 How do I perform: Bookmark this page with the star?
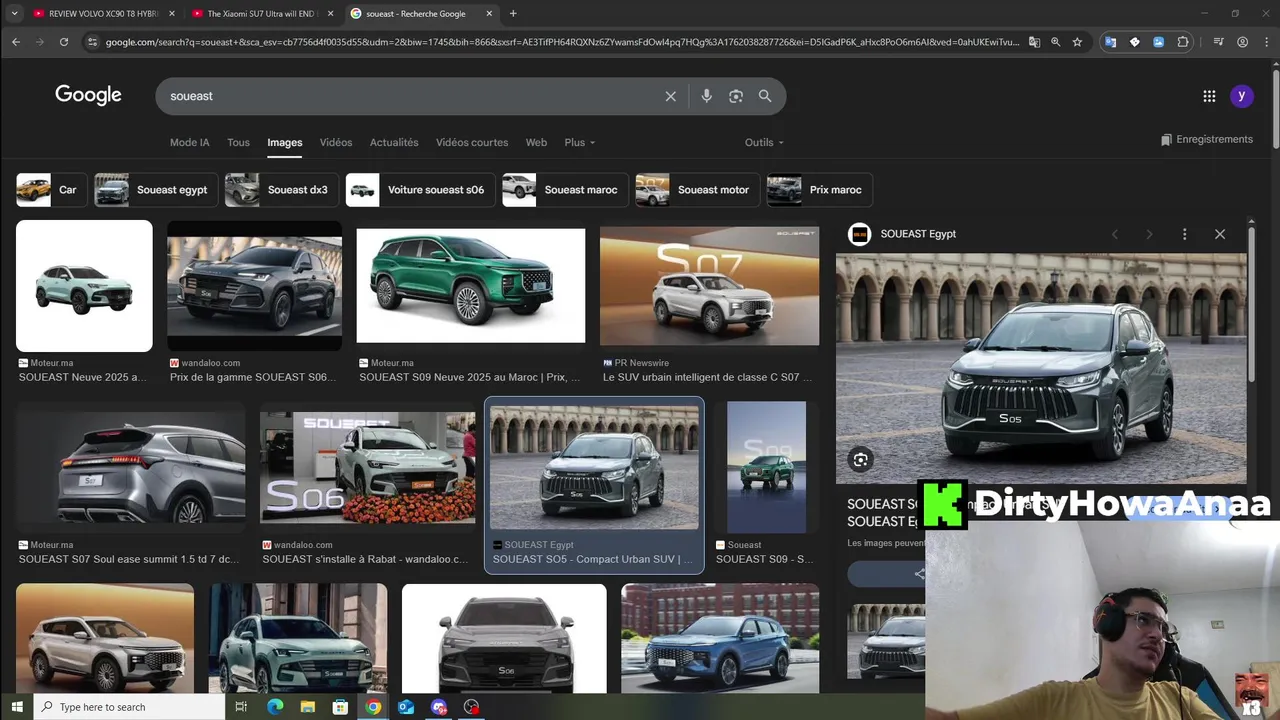pyautogui.click(x=1077, y=42)
